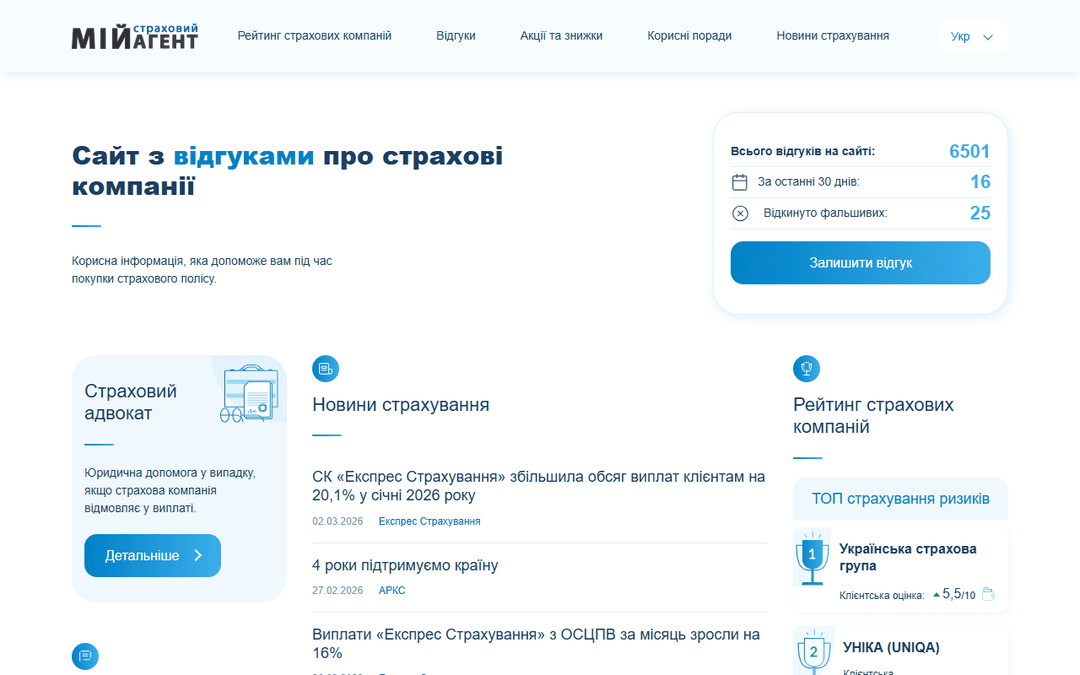The image size is (1080, 675).
Task: Click the Рейтинг страхових компаній section heading
Action: point(873,415)
